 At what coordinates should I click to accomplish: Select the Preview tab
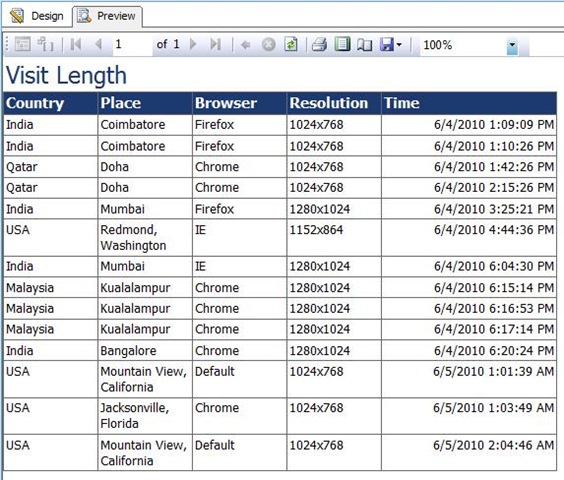coord(108,16)
